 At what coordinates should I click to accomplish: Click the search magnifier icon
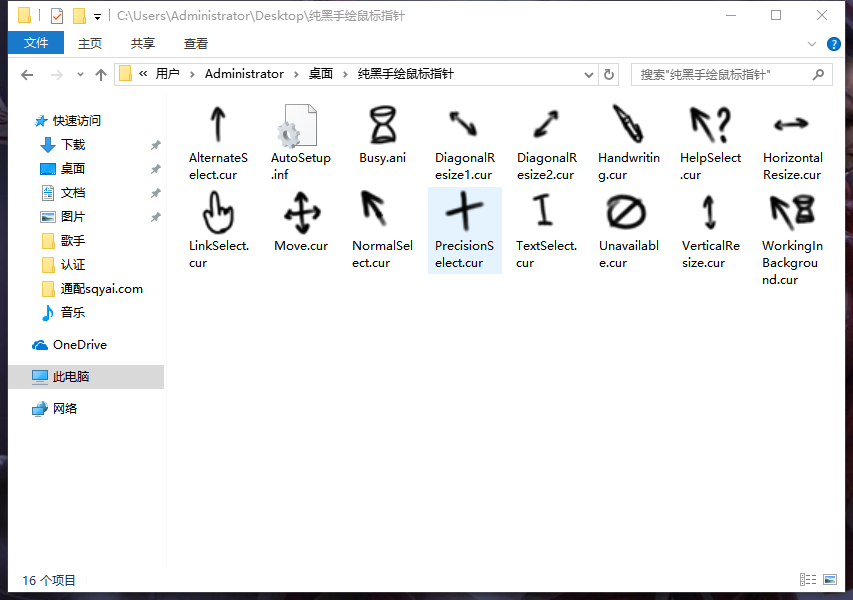click(x=818, y=75)
